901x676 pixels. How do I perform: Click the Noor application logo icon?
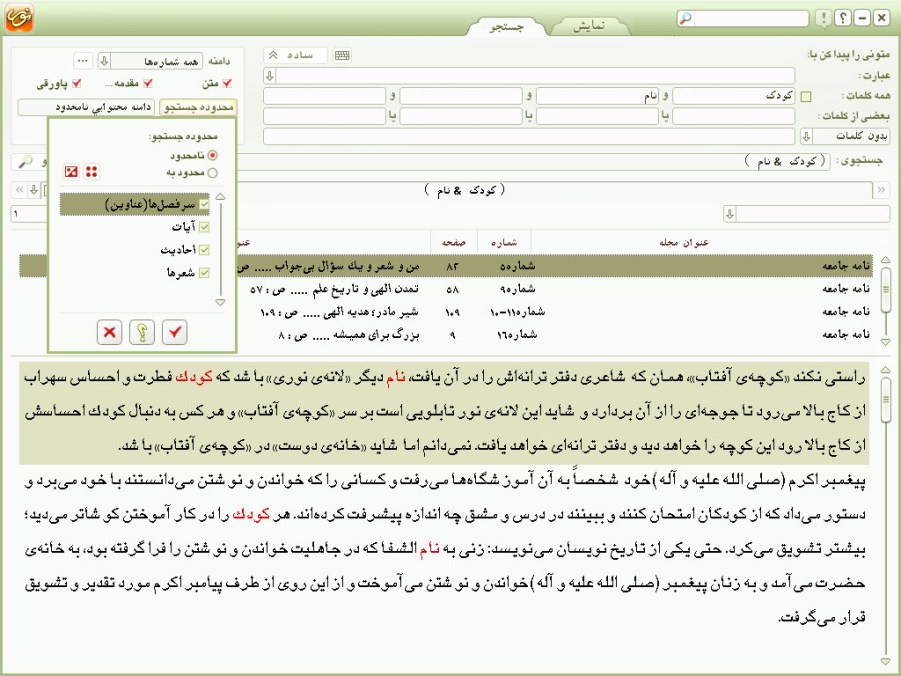20,17
